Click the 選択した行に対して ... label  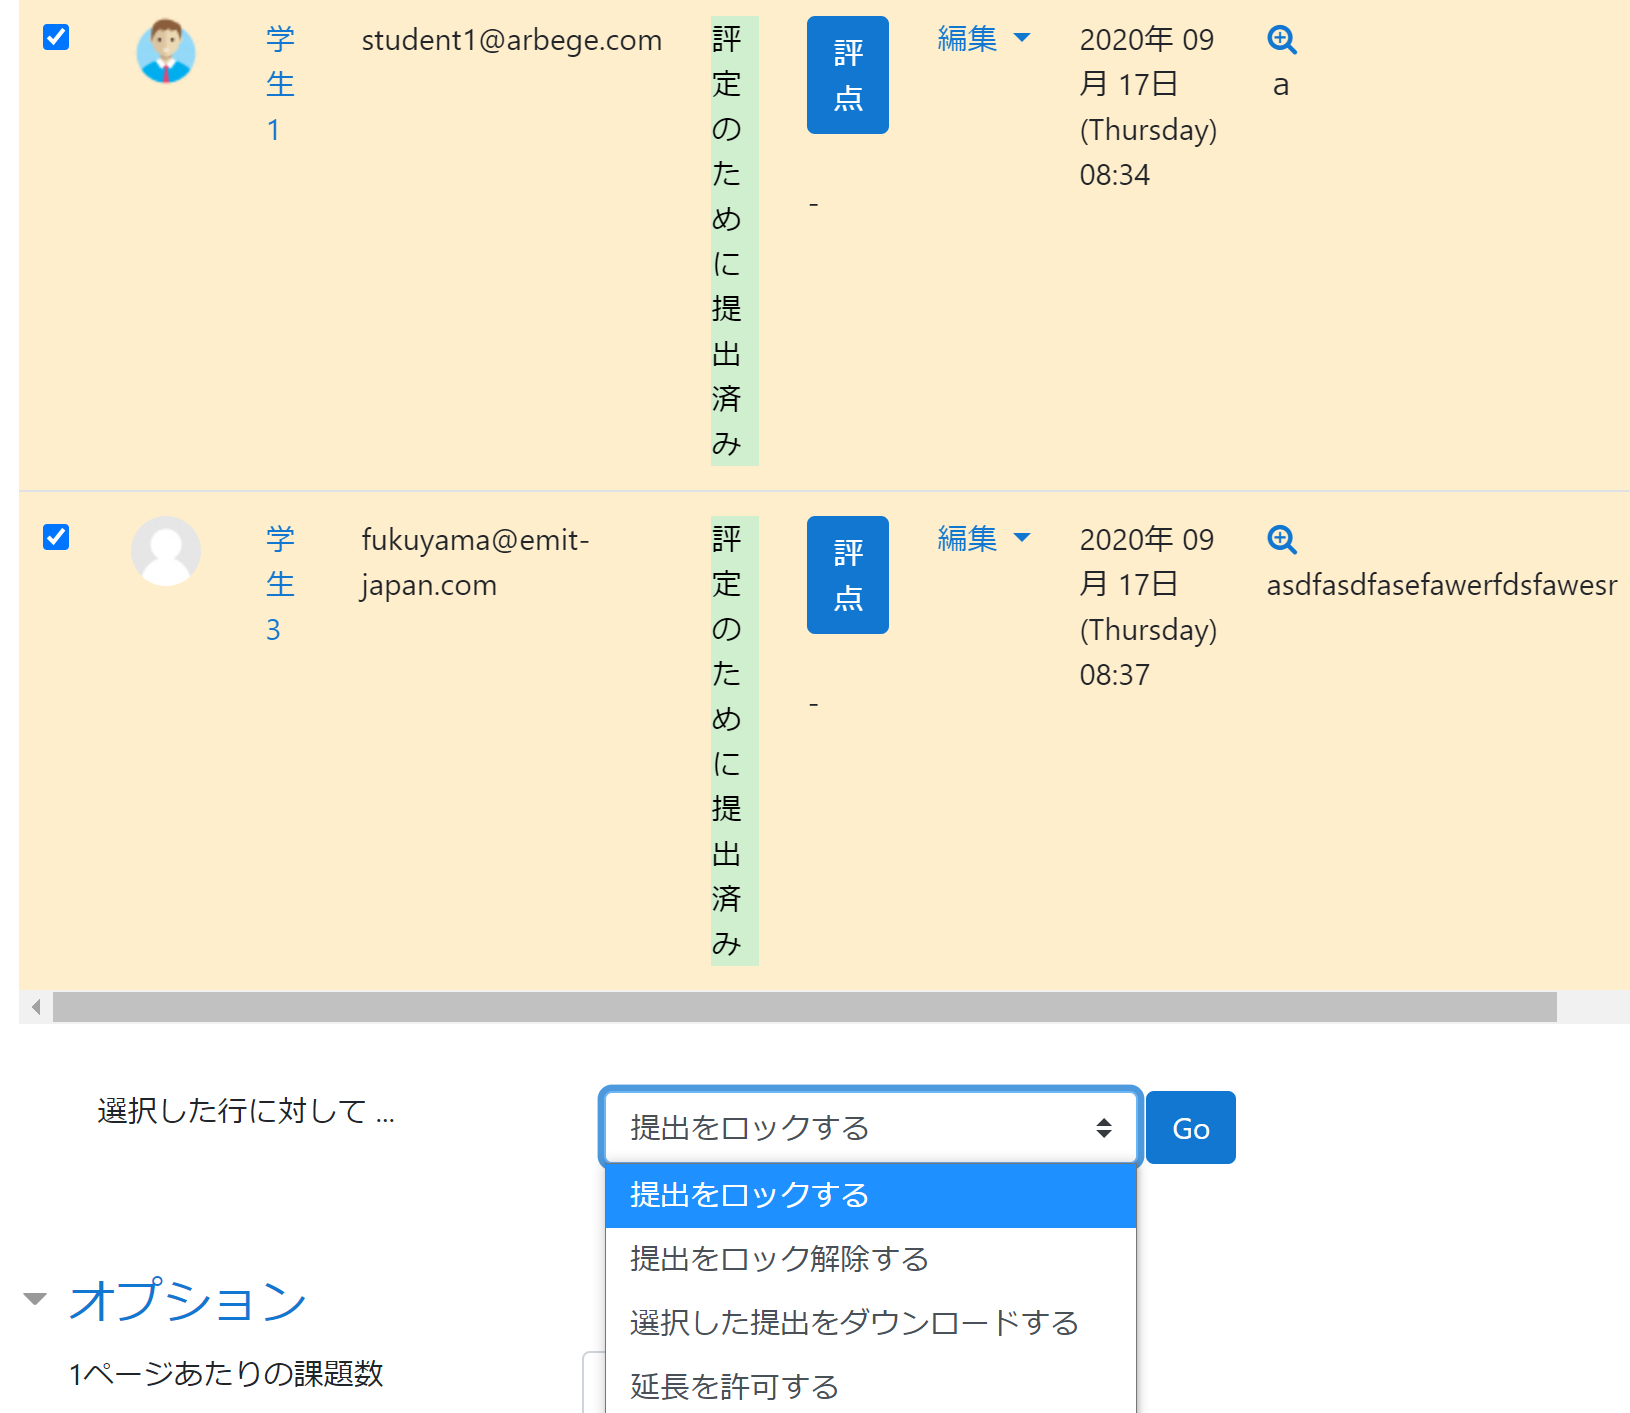click(x=246, y=1111)
